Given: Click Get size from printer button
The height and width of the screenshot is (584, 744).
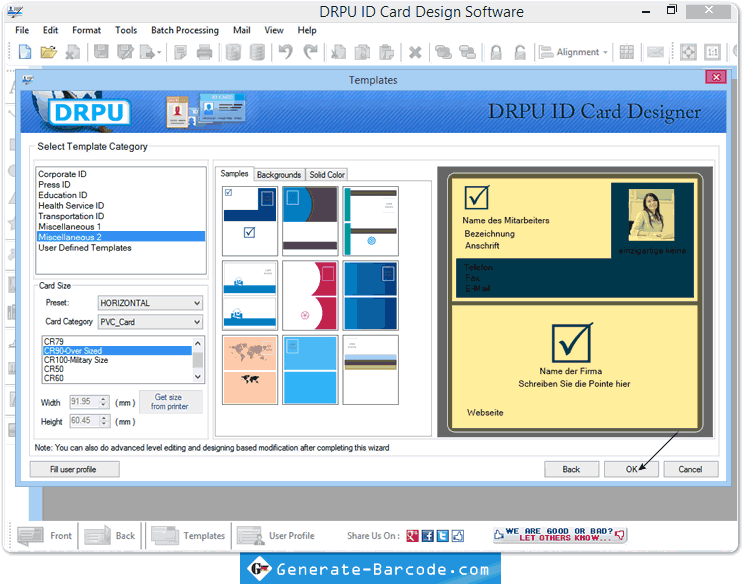Looking at the screenshot, I should point(170,402).
